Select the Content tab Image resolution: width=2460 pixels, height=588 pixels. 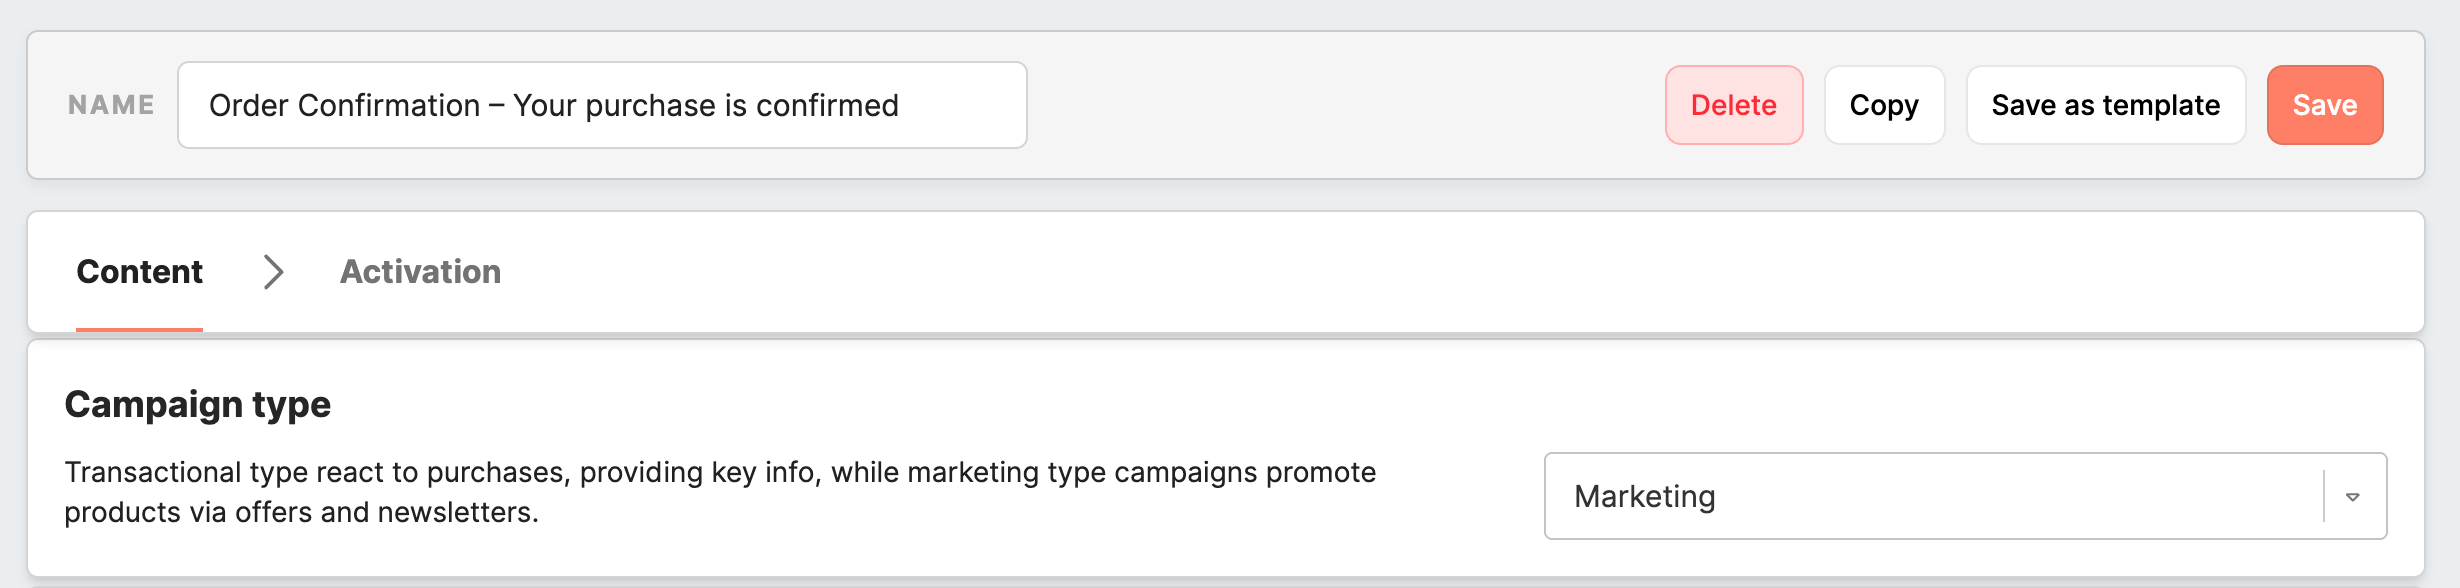(x=139, y=272)
